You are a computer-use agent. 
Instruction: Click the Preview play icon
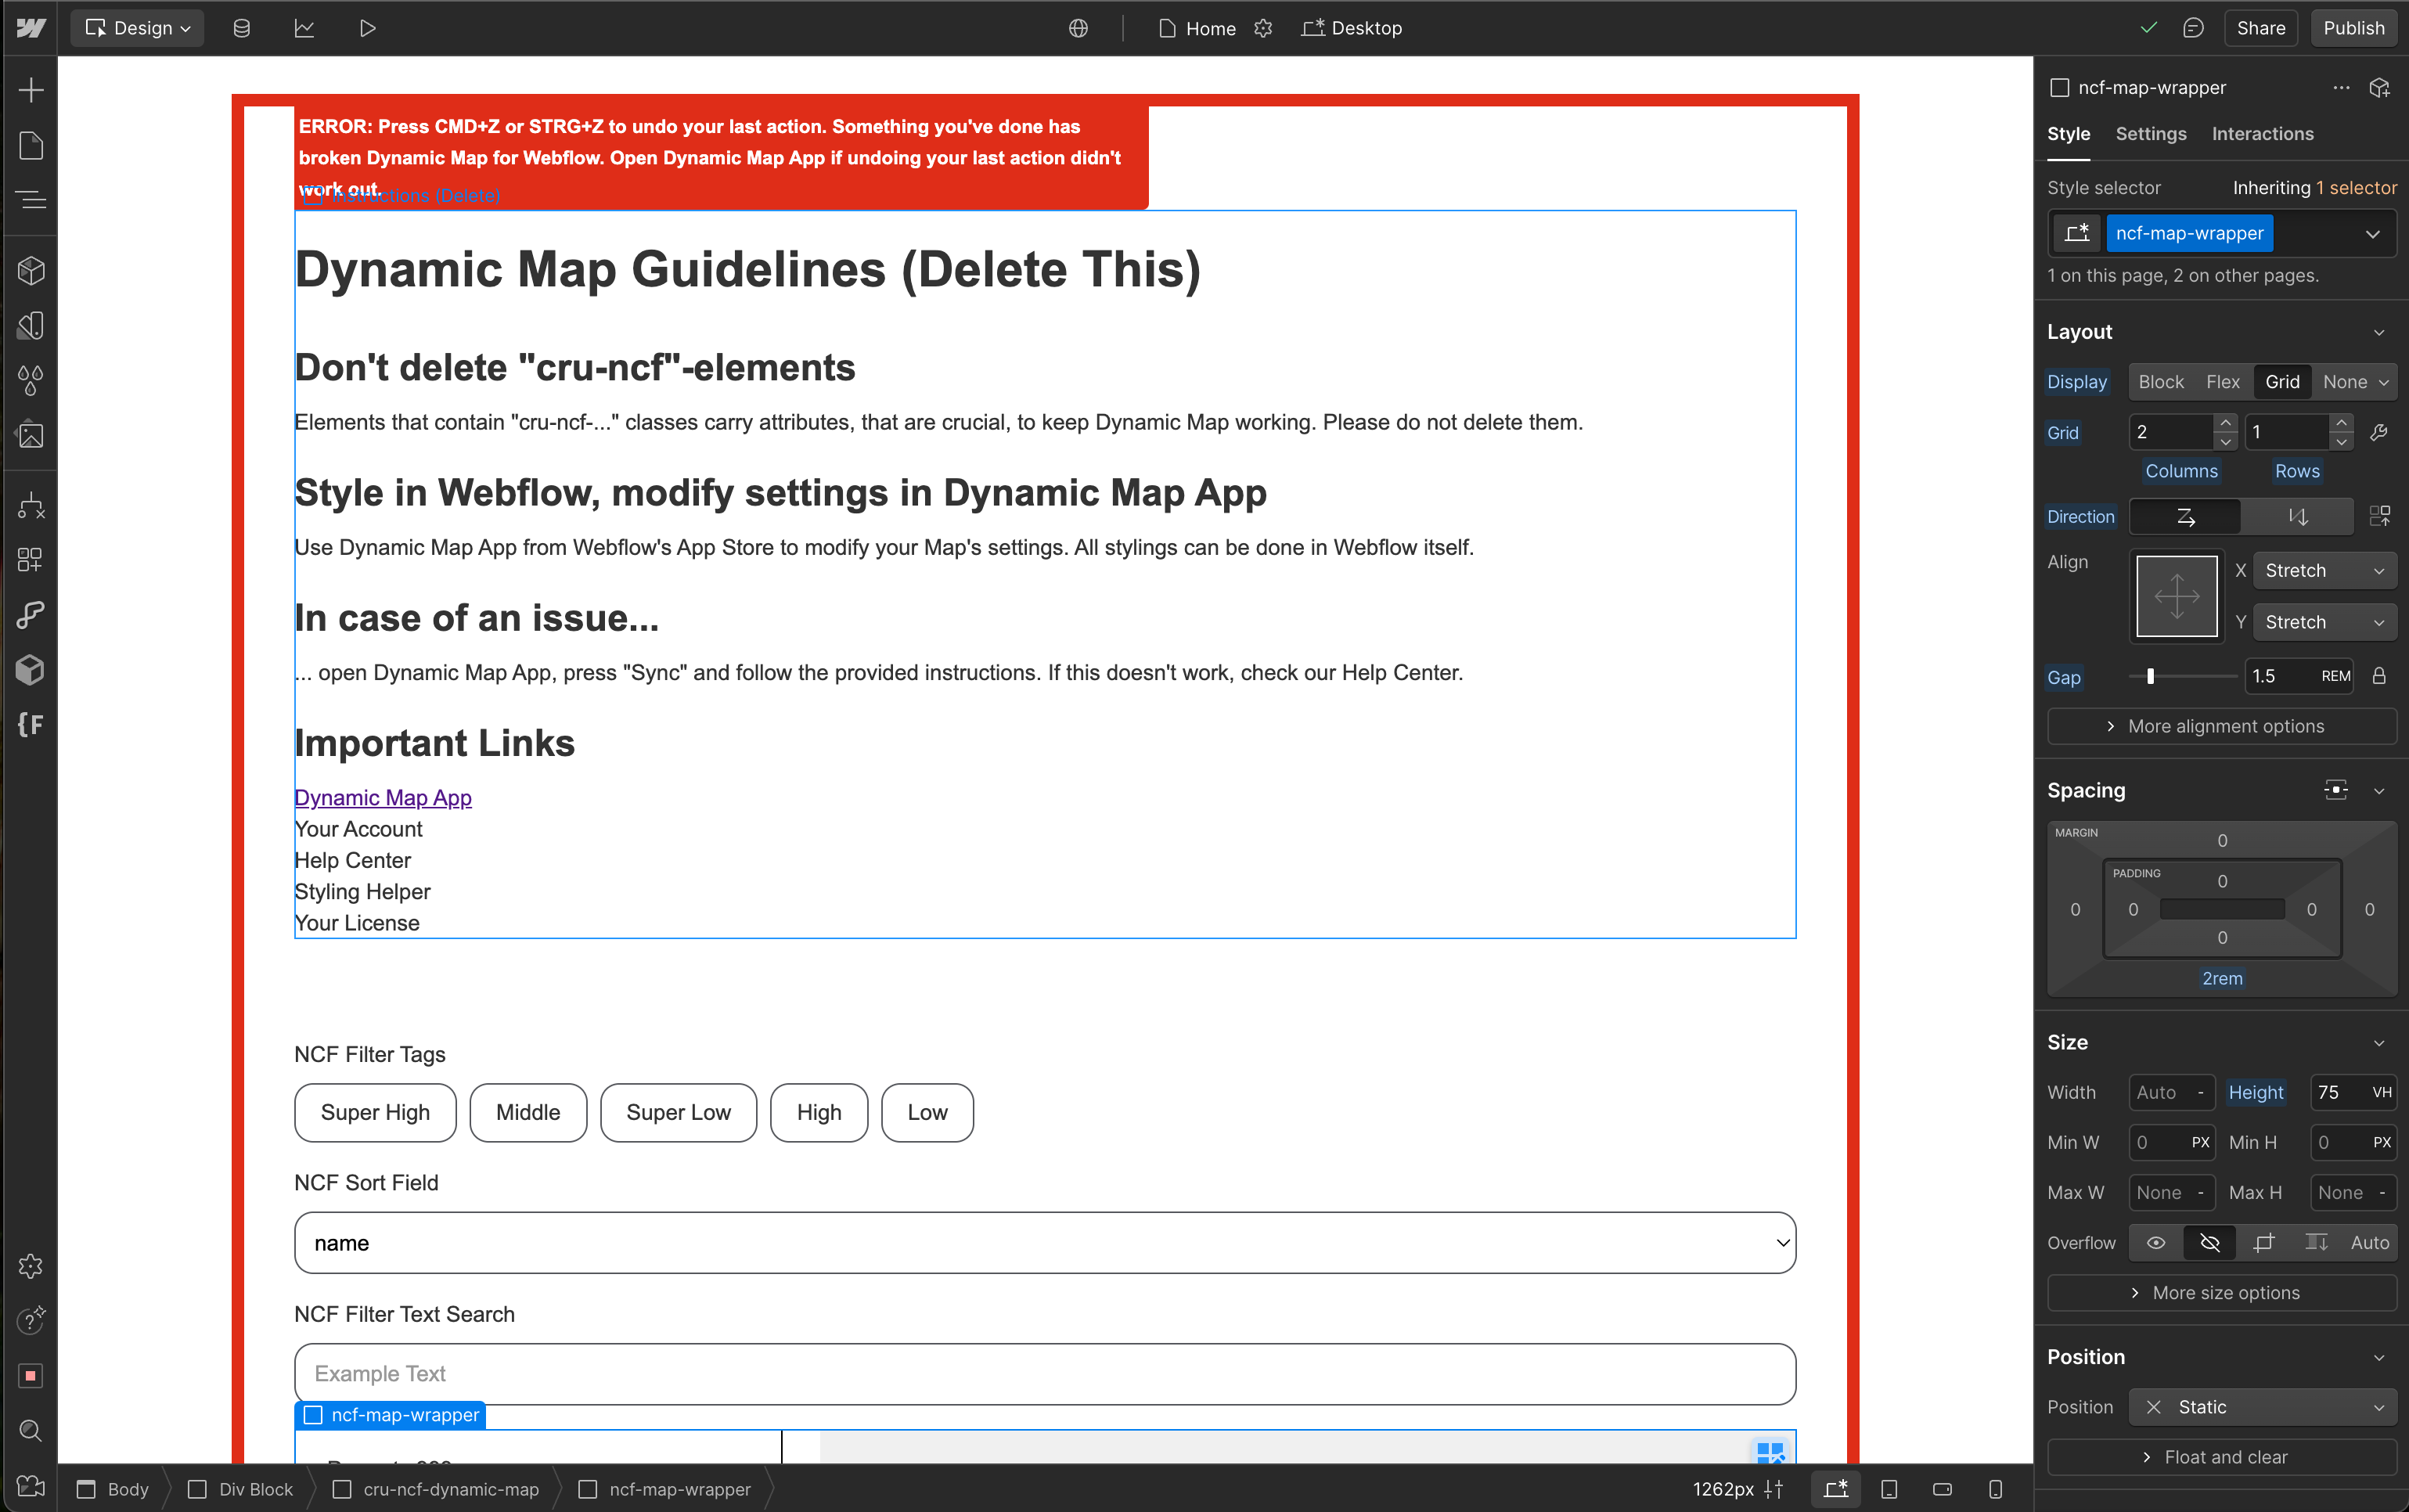(x=367, y=28)
